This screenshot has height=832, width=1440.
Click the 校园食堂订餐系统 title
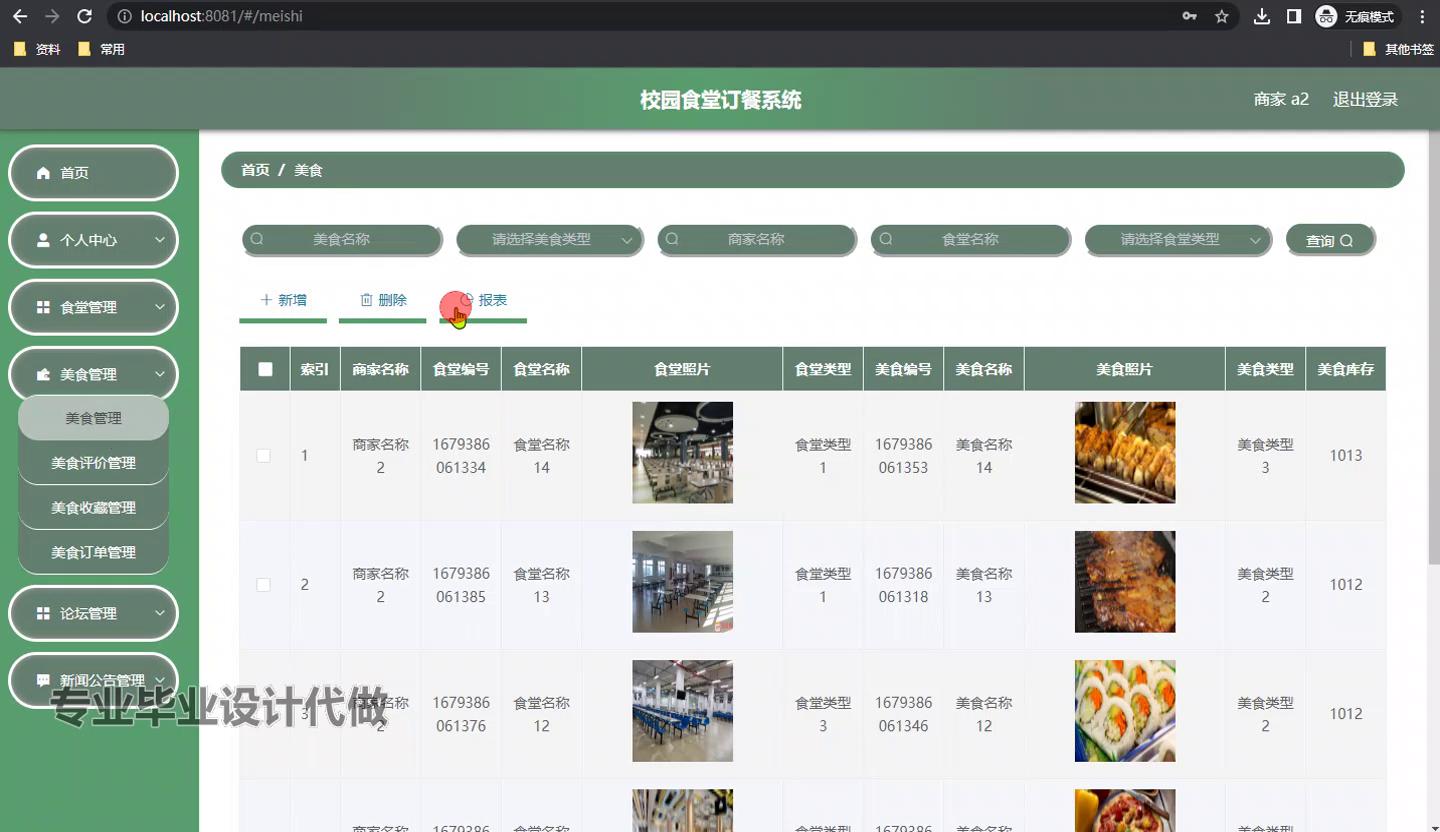pyautogui.click(x=720, y=100)
